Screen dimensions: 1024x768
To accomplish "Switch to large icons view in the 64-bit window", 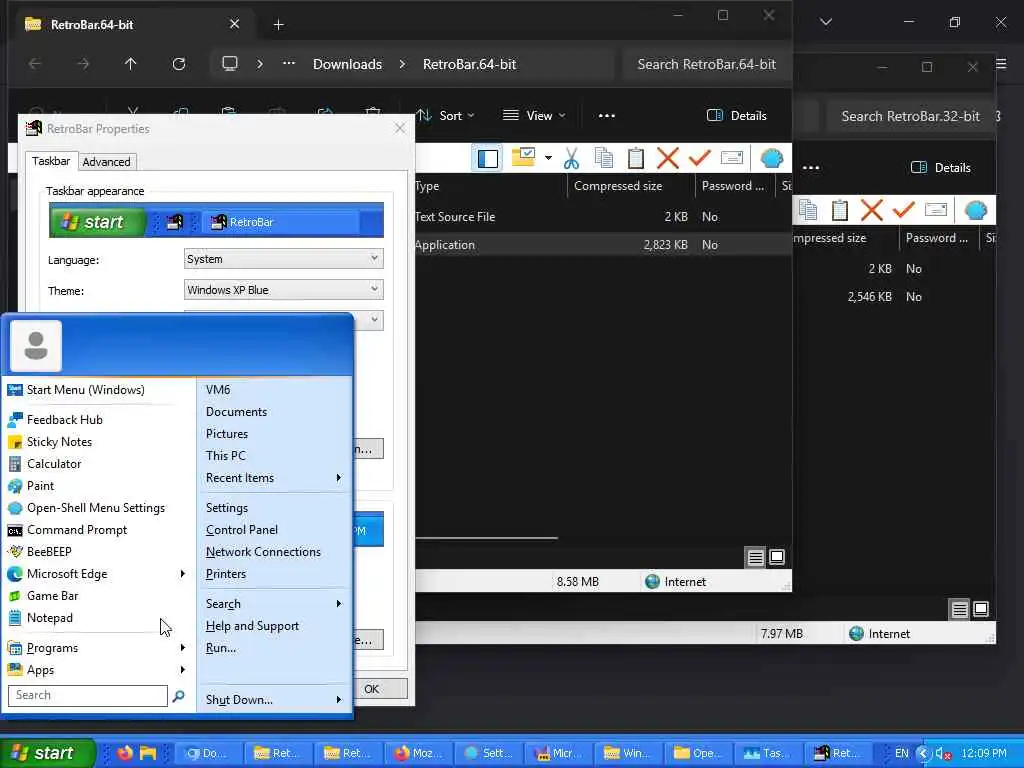I will (x=776, y=557).
